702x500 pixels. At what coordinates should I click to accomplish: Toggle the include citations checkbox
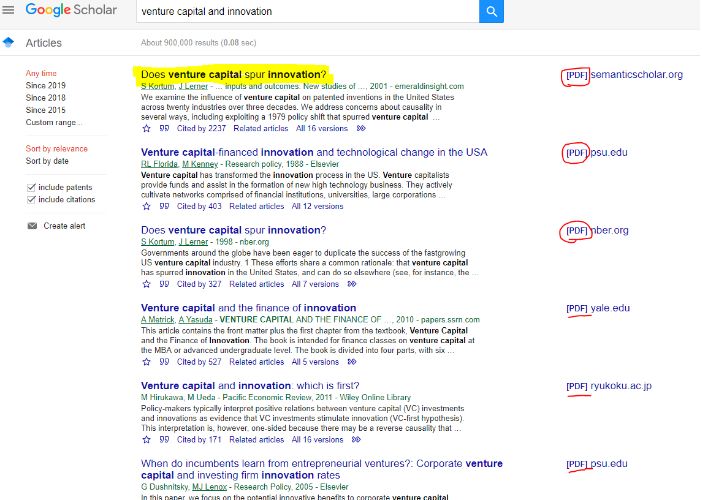[31, 199]
